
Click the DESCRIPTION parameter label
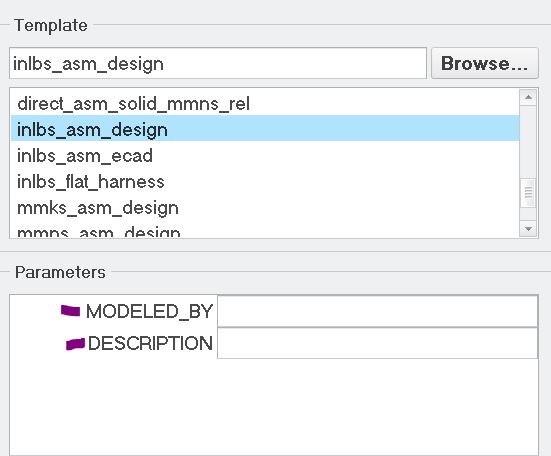[150, 343]
